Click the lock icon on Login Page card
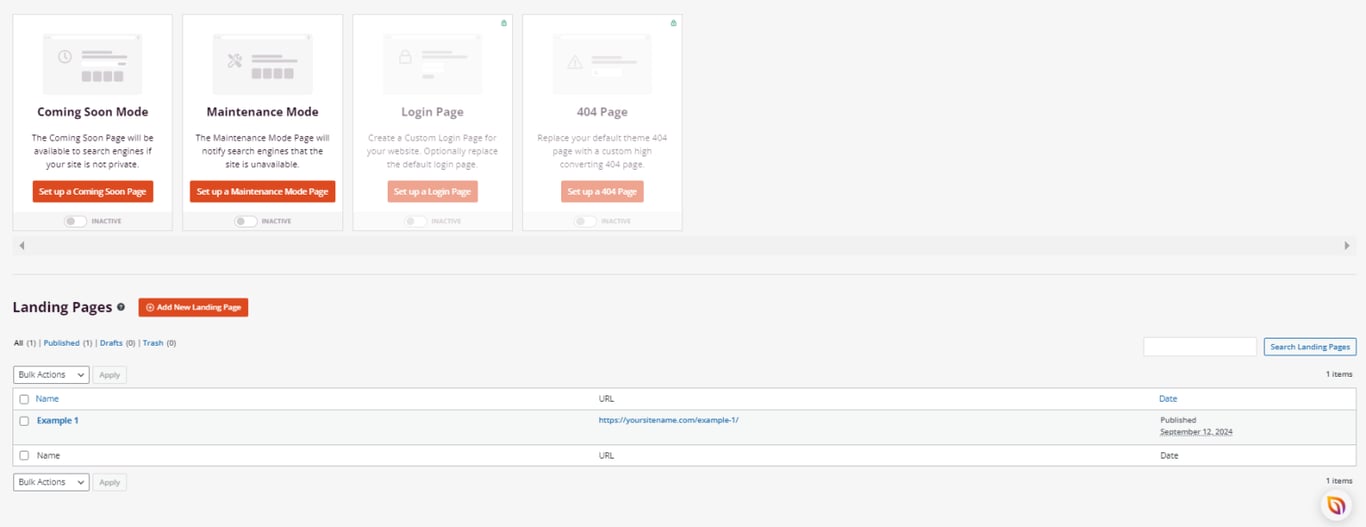This screenshot has width=1366, height=527. click(x=503, y=23)
